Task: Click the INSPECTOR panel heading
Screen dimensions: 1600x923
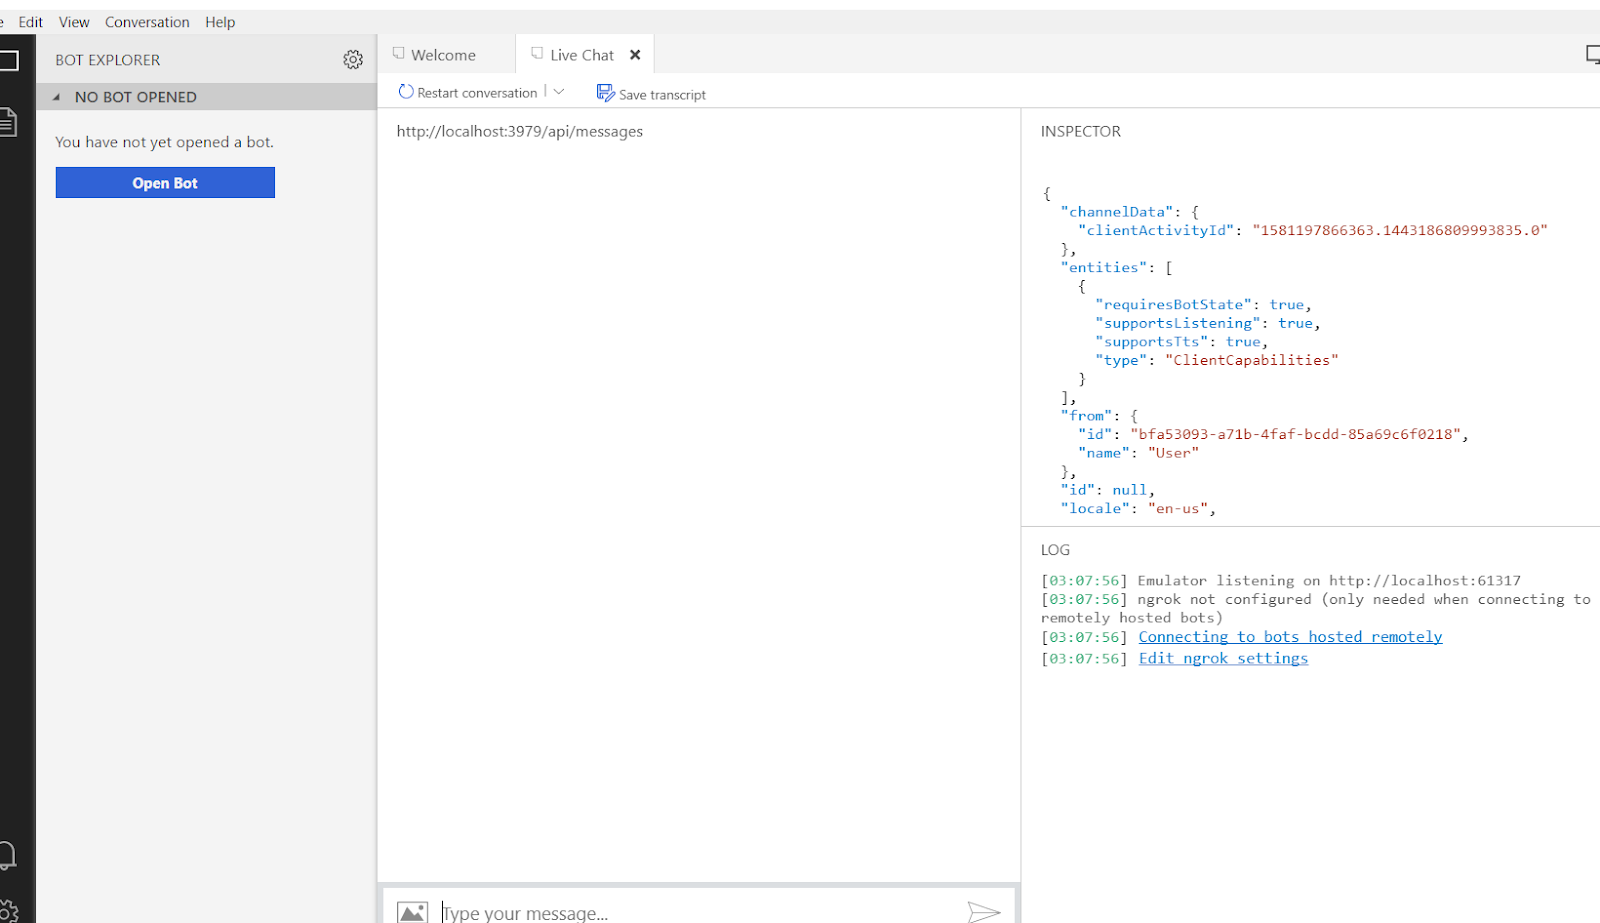Action: (1081, 131)
